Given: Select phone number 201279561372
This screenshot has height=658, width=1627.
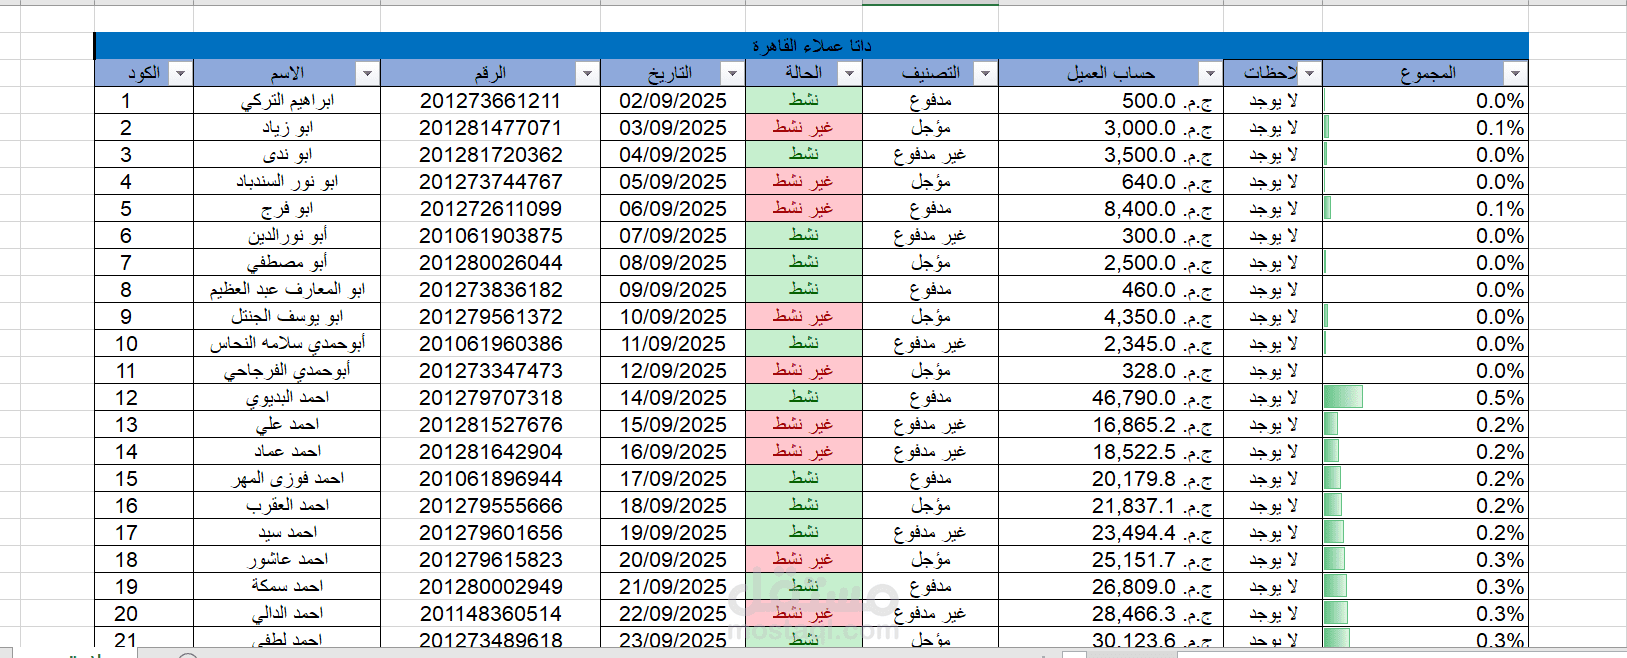Looking at the screenshot, I should [x=490, y=317].
